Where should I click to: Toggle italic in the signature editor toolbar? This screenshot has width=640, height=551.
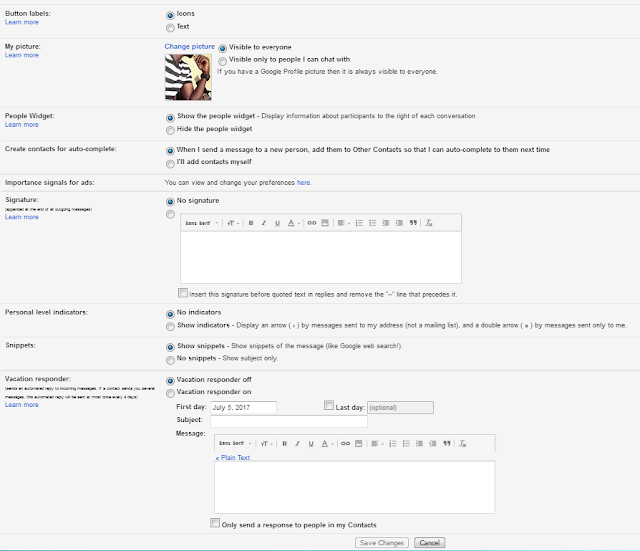coord(264,223)
